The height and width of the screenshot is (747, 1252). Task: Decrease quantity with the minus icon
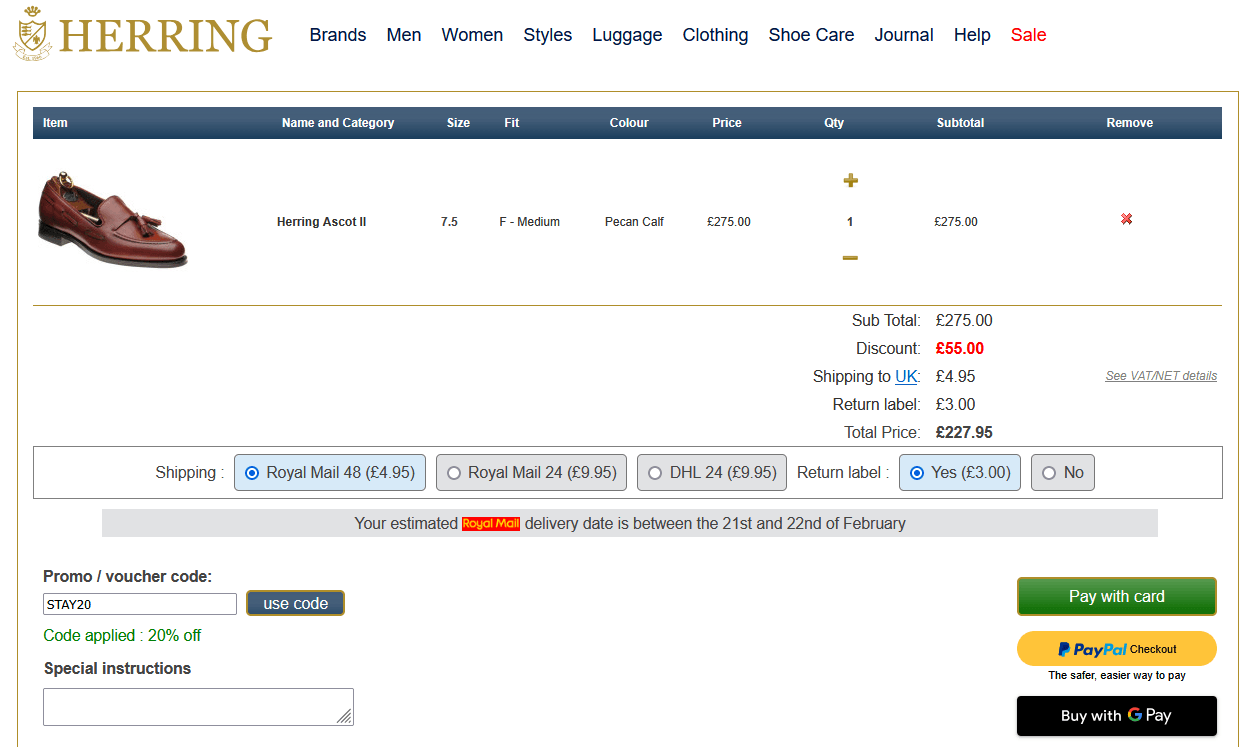point(850,258)
